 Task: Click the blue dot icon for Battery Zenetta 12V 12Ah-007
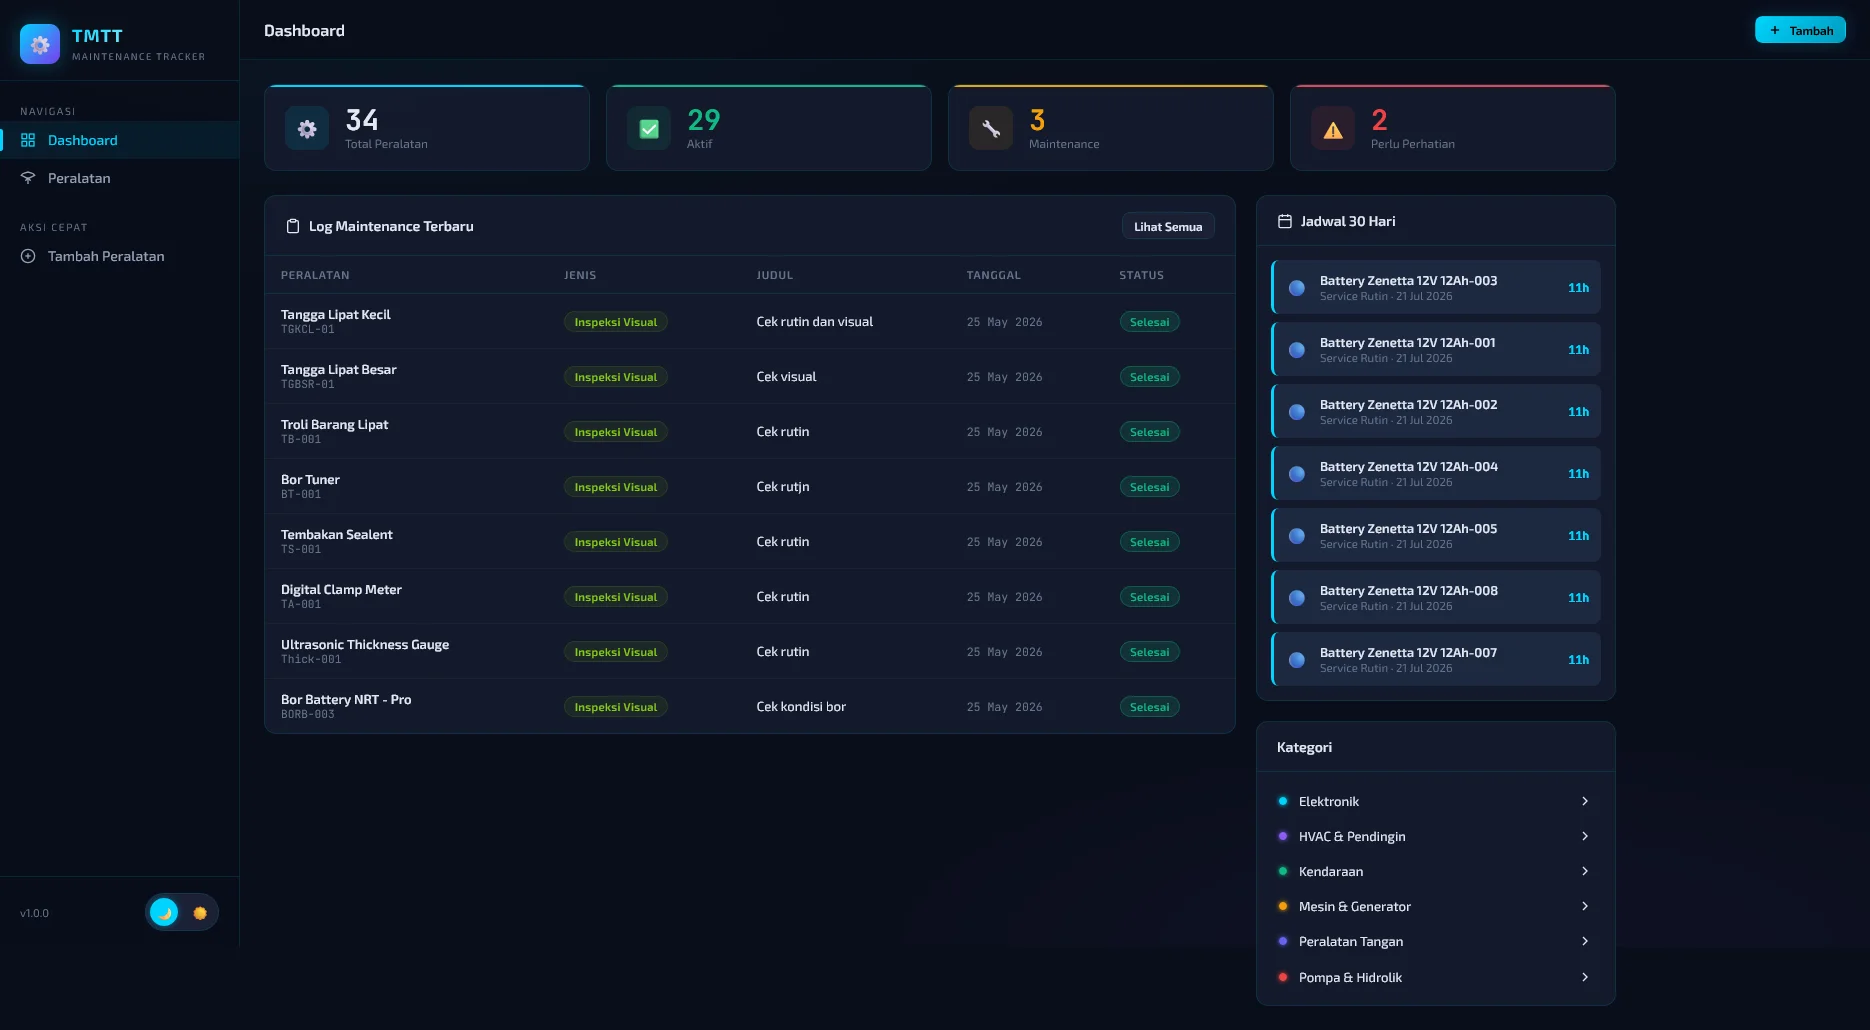click(1297, 660)
